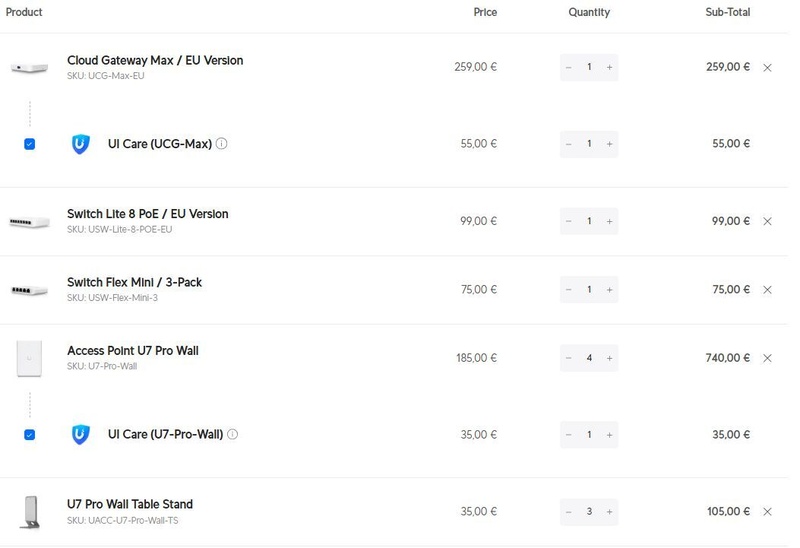Click the U7 Pro Wall Table Stand thumbnail
This screenshot has width=800, height=548.
coord(30,512)
